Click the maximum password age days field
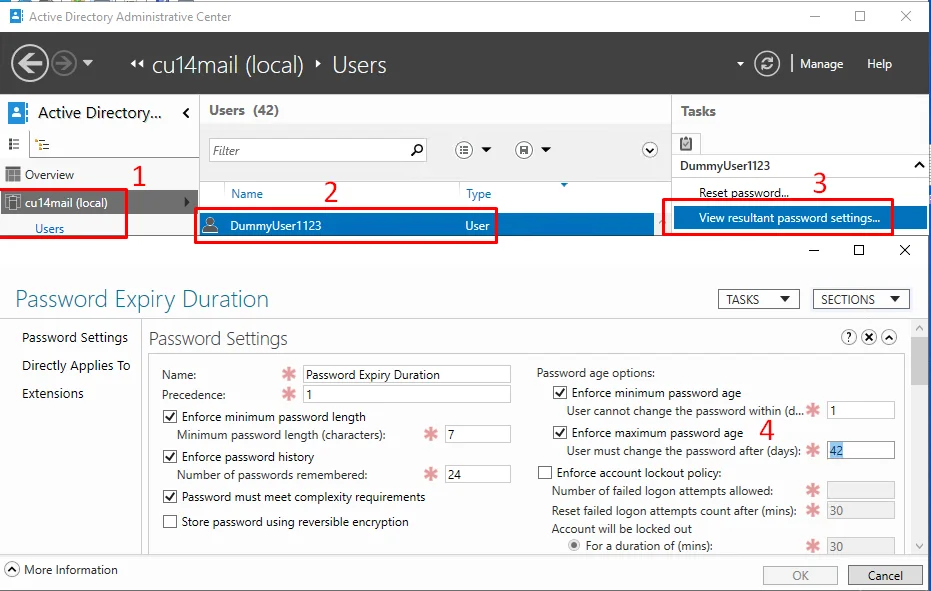 tap(860, 450)
